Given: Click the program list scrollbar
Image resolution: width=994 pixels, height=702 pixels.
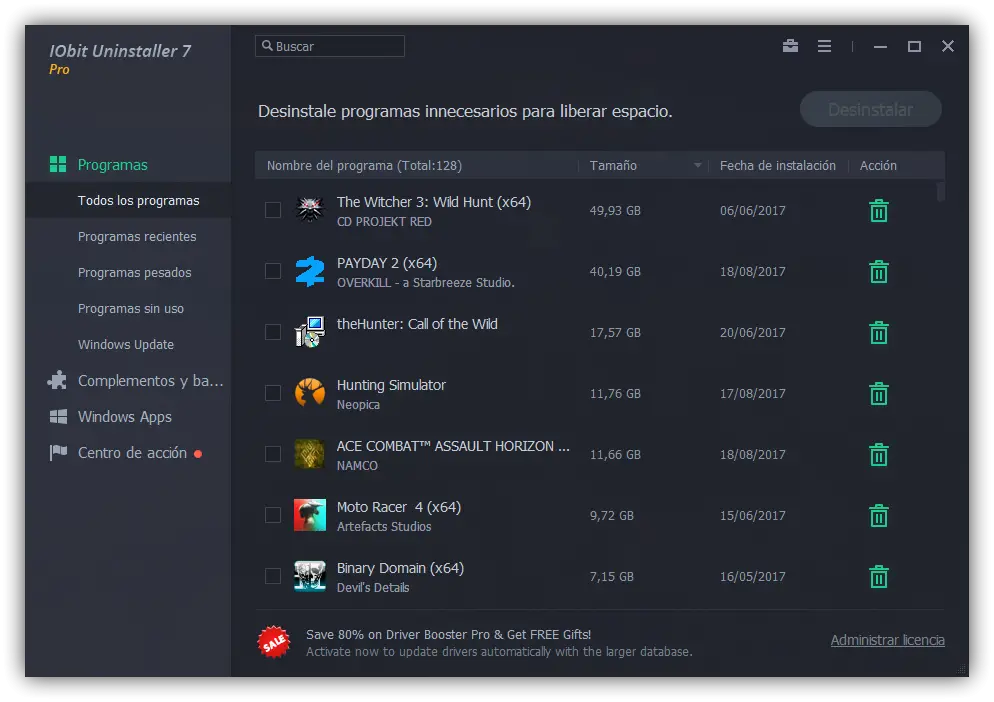Looking at the screenshot, I should (941, 191).
